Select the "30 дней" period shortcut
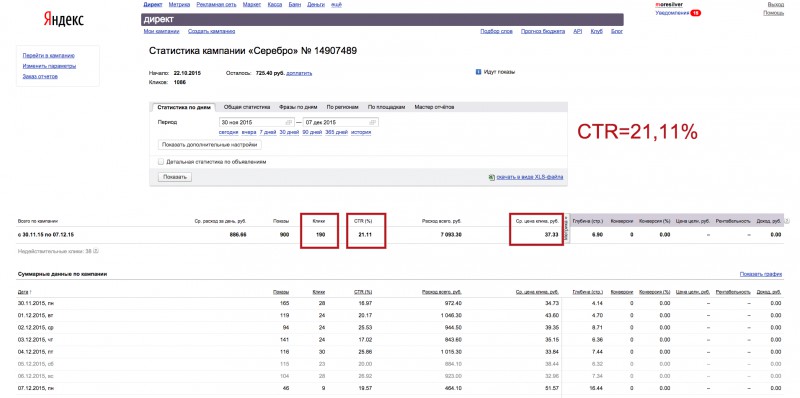The image size is (800, 398). (290, 132)
